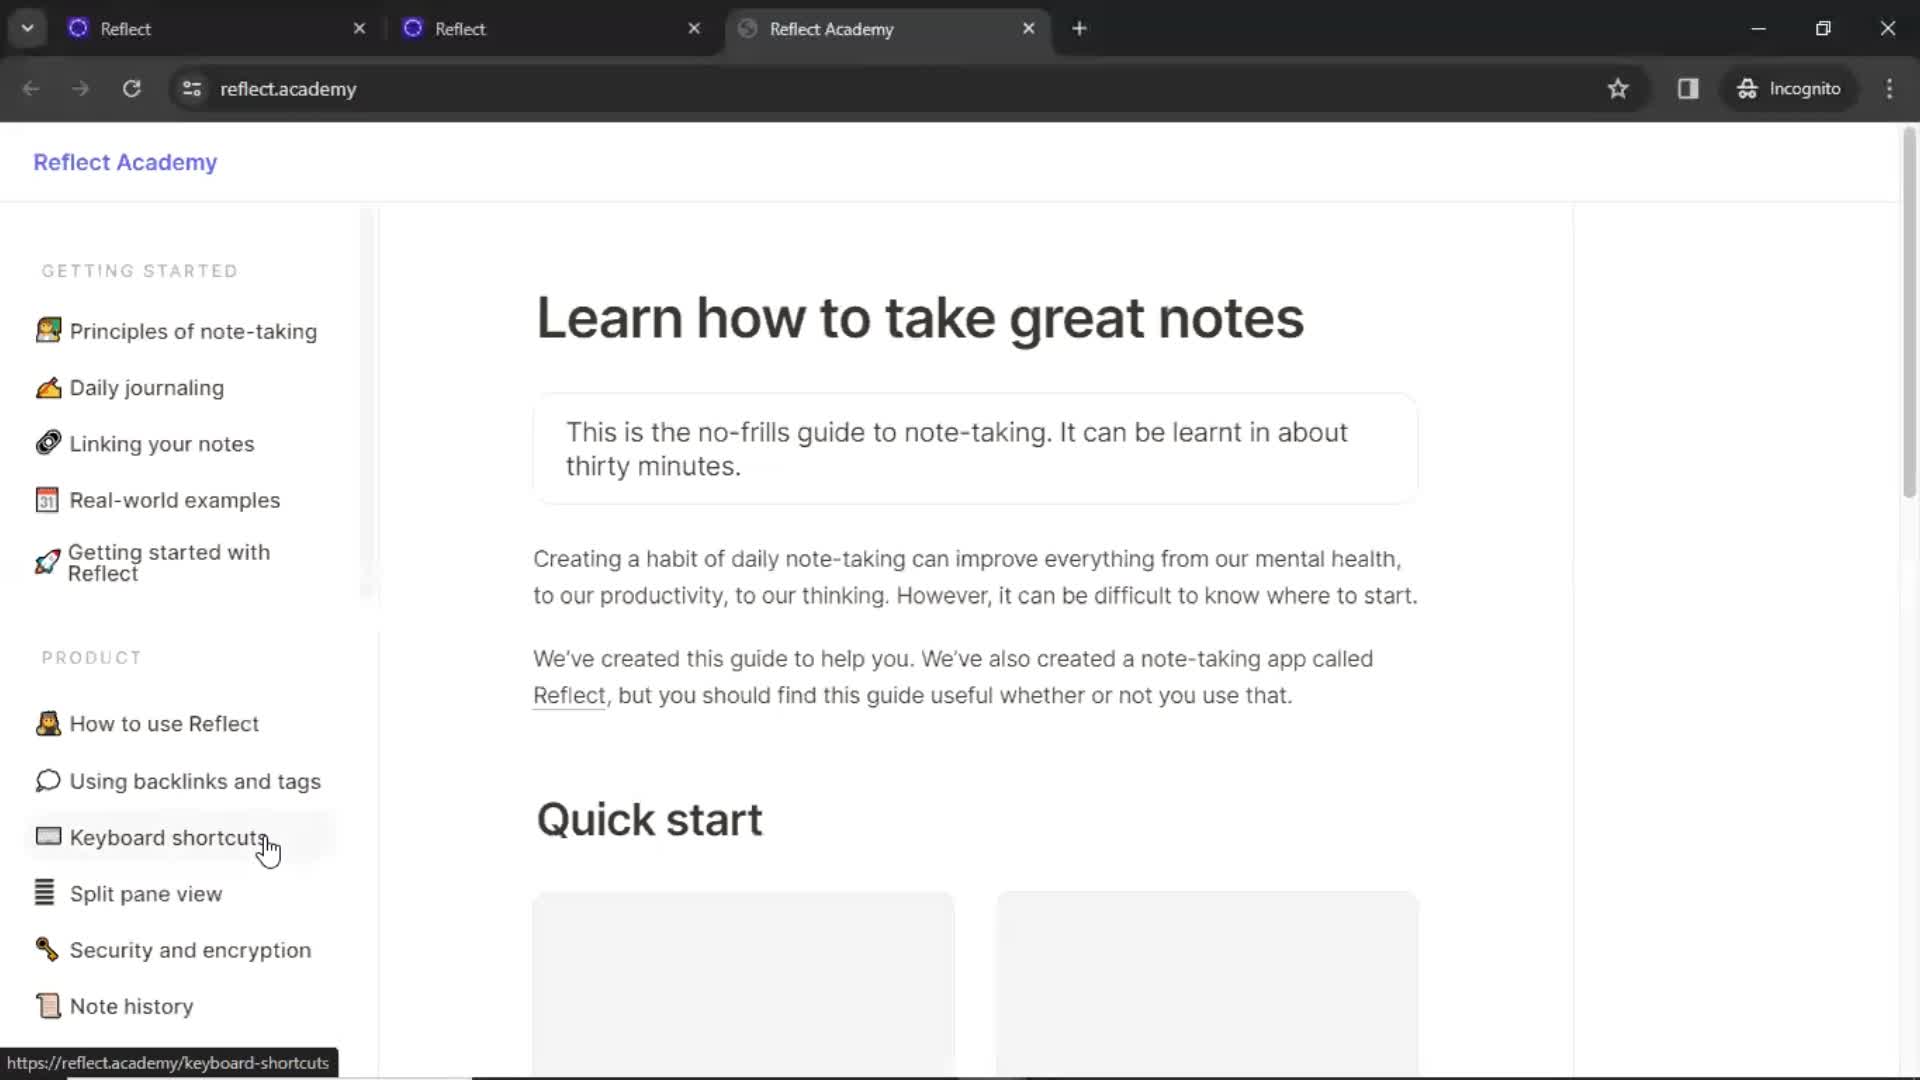
Task: Click the Linking your notes icon
Action: [x=47, y=443]
